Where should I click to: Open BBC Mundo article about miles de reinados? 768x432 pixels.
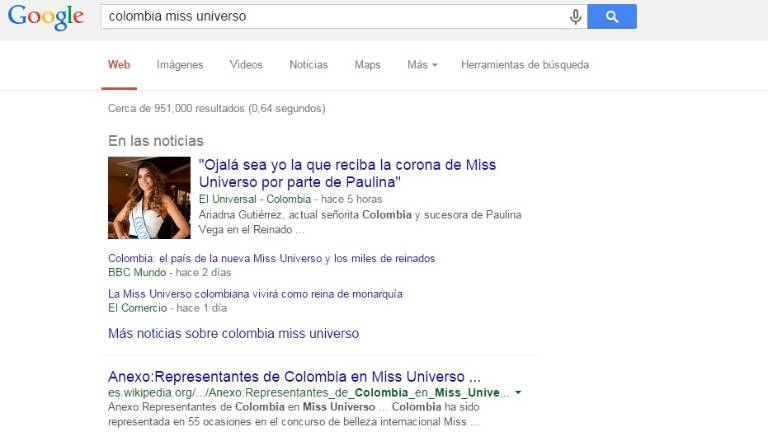(x=271, y=258)
